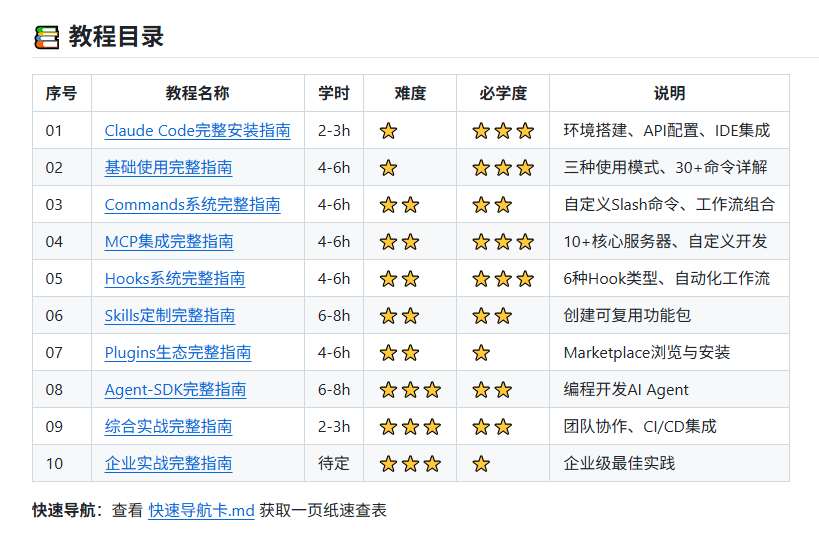Click the 教程名称 column header
The width and height of the screenshot is (819, 534).
tap(197, 94)
